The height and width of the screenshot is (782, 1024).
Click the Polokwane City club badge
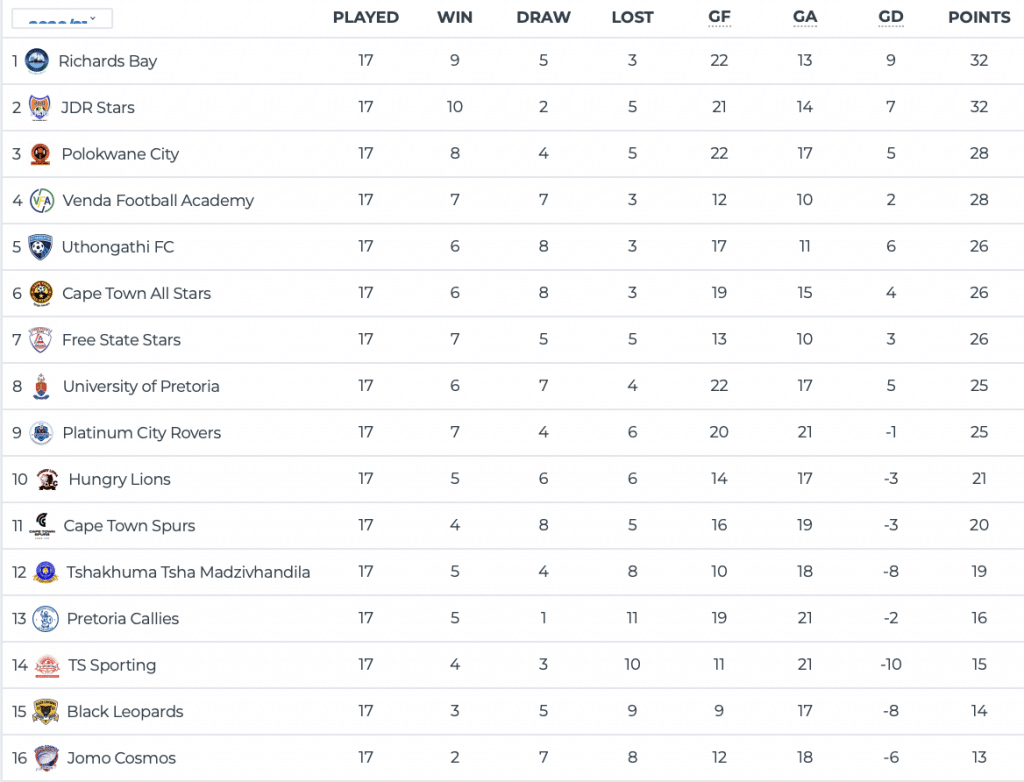coord(40,154)
